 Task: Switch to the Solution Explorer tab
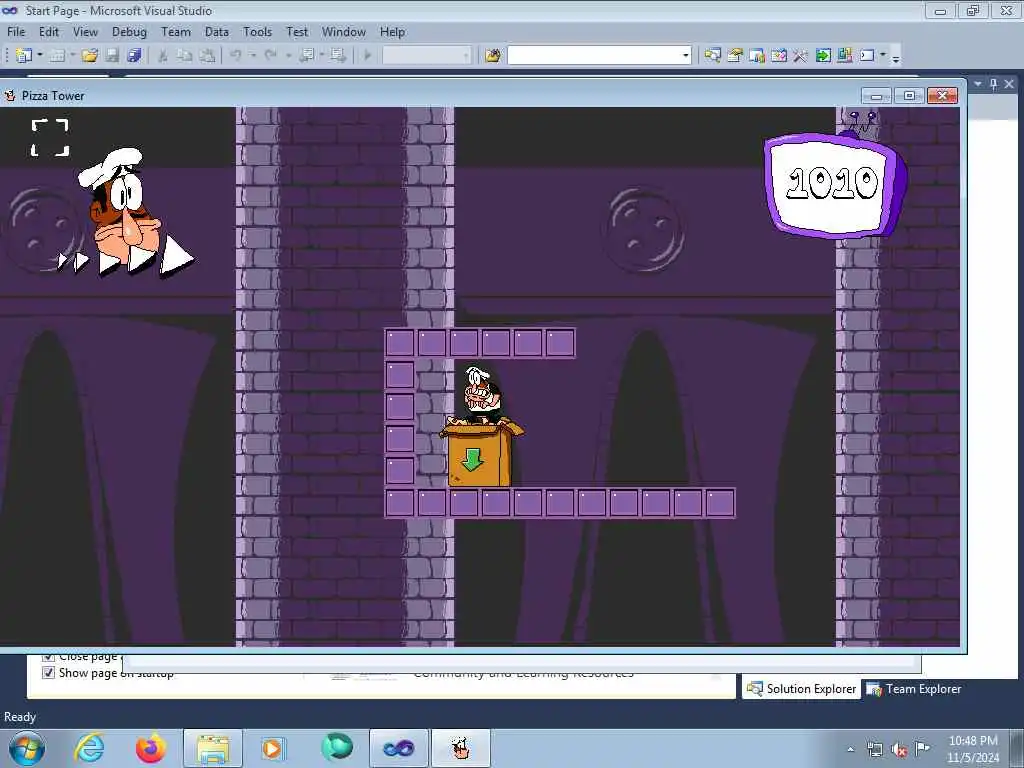tap(801, 689)
